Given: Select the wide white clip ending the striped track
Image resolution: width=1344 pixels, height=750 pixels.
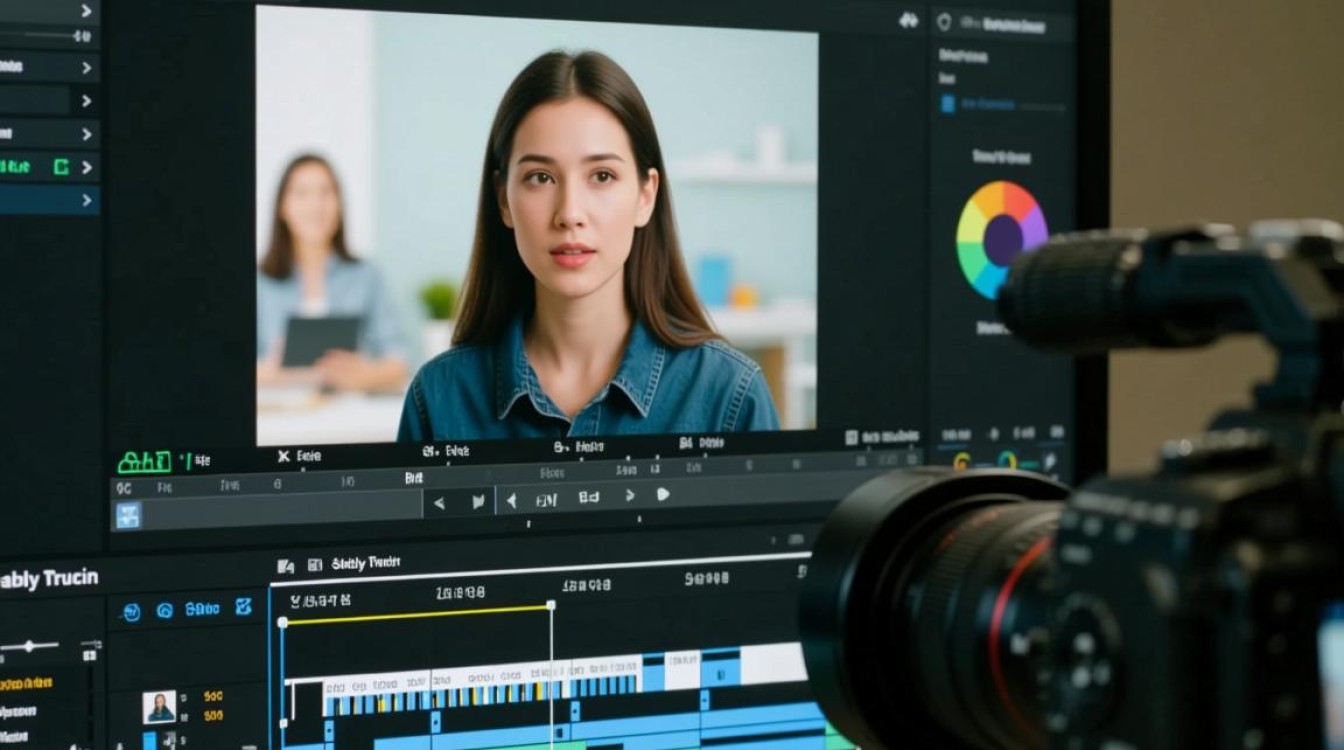Looking at the screenshot, I should (772, 664).
